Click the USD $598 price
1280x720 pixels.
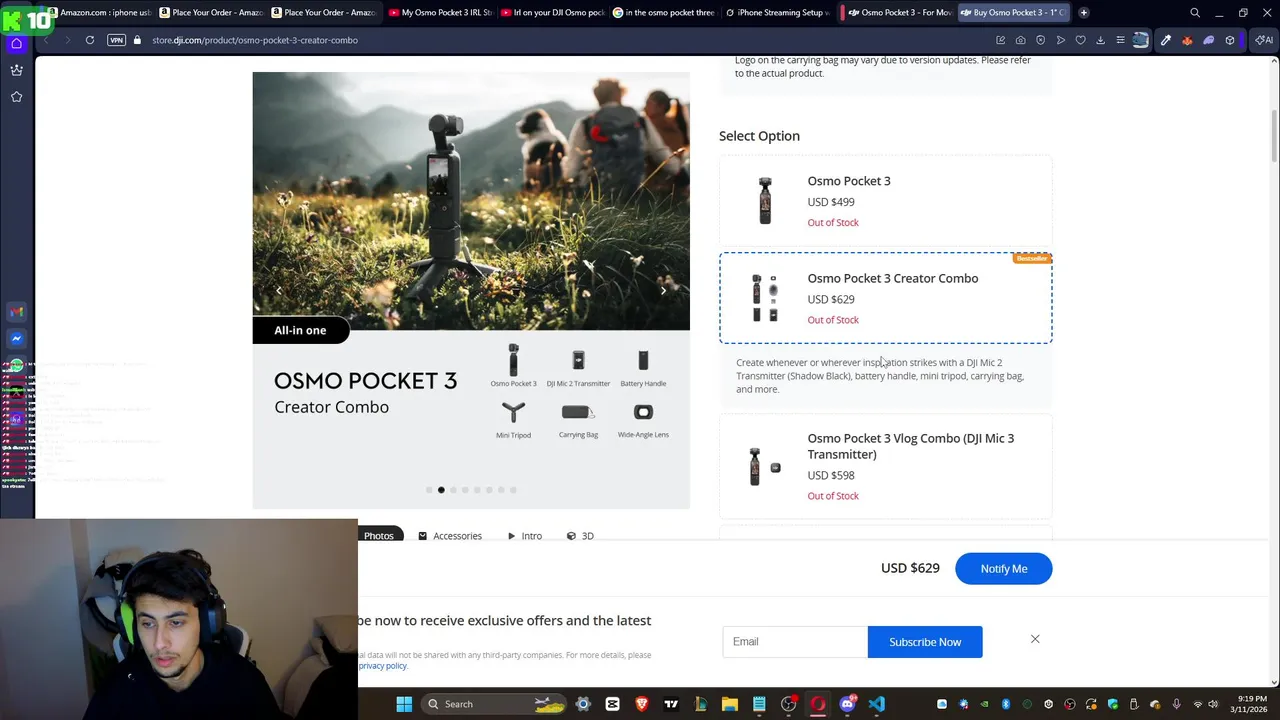pos(831,476)
